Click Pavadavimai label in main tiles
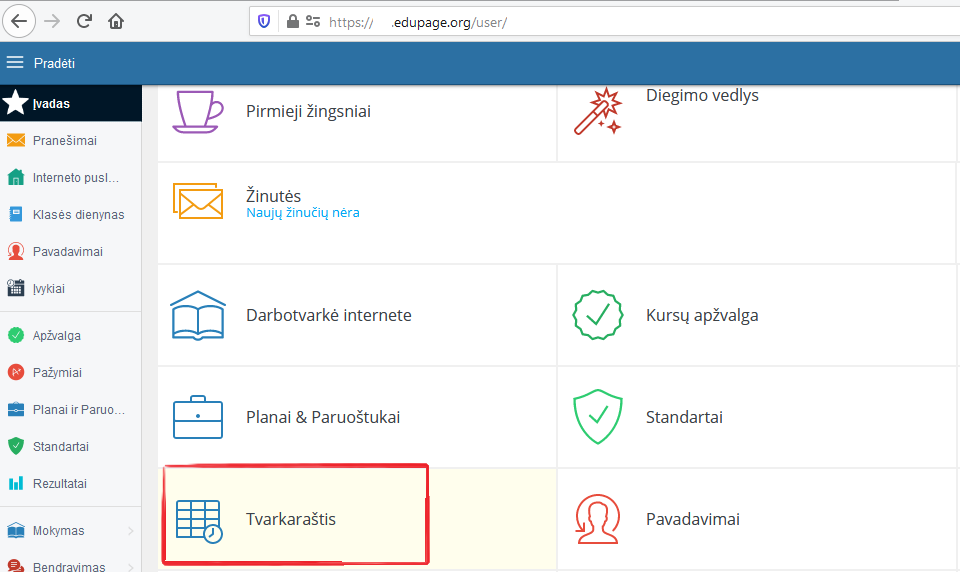Viewport: 960px width, 572px height. point(692,519)
